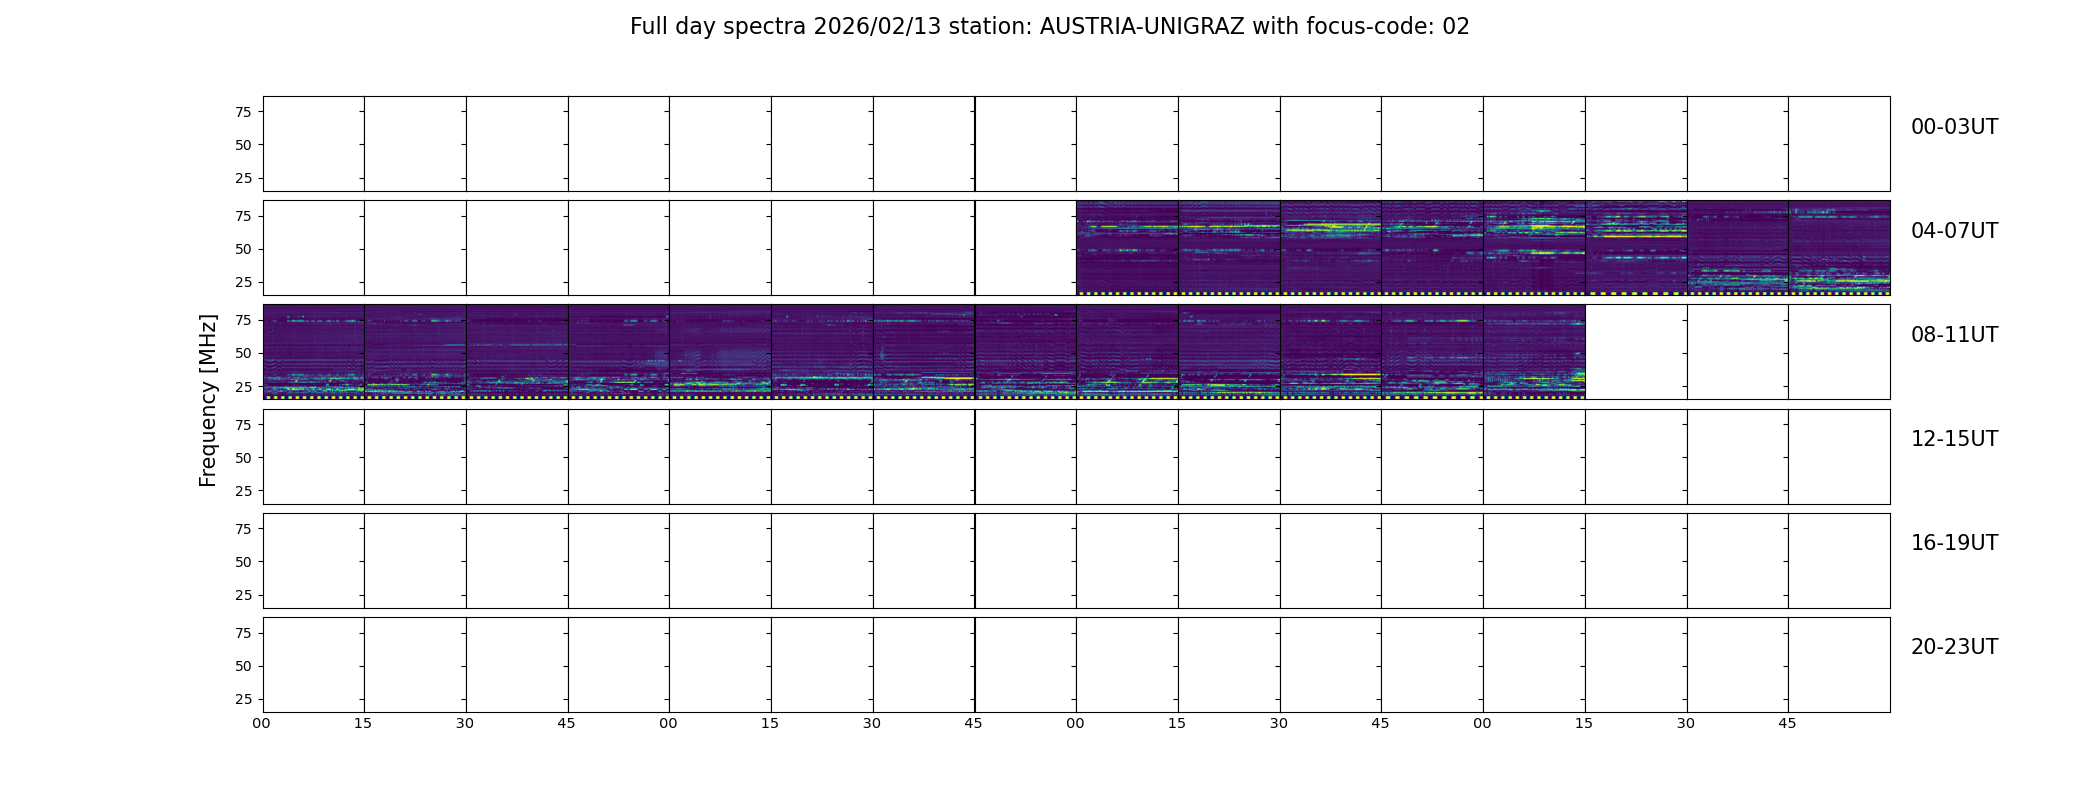Click the 08-11UT row spectrogram data
This screenshot has width=2100, height=800.
pos(924,352)
